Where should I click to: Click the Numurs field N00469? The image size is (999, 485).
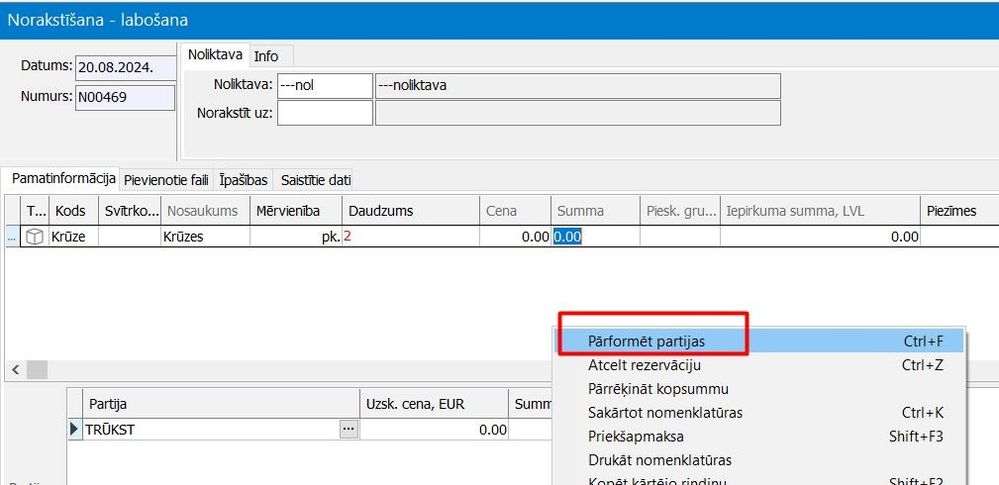125,98
